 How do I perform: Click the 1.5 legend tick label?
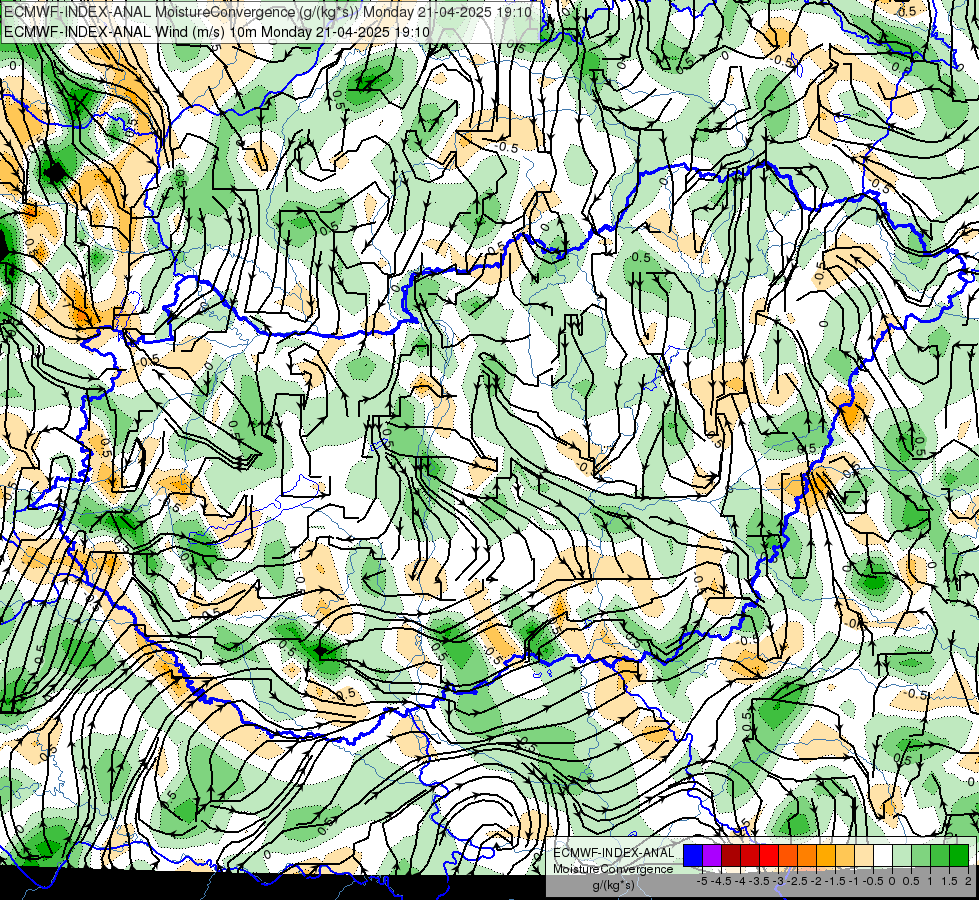pyautogui.click(x=949, y=881)
